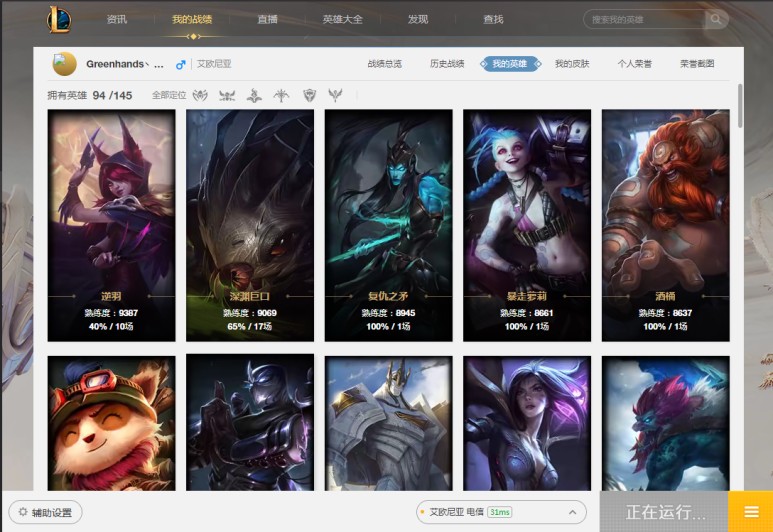Click 65% / 17场 on 深渊巨口 card
Viewport: 773px width, 532px height.
click(x=250, y=326)
